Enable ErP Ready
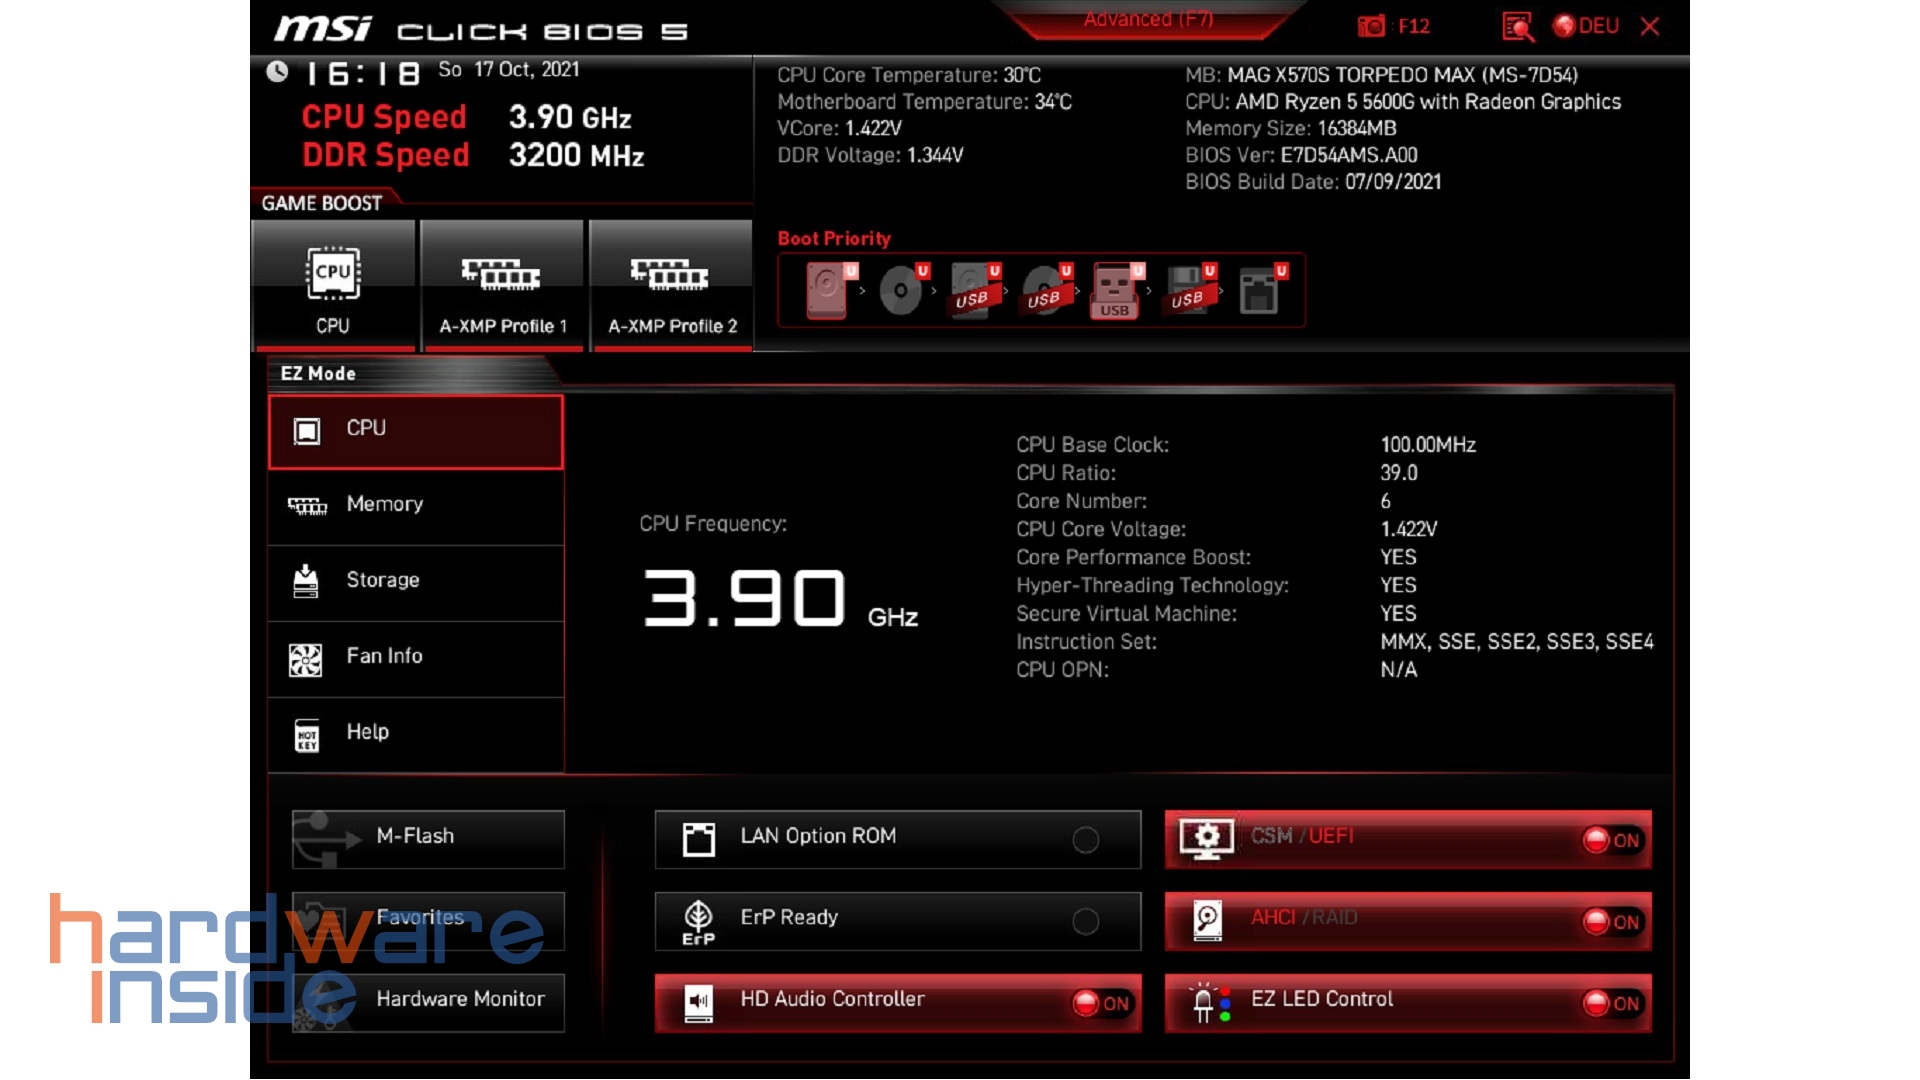The width and height of the screenshot is (1920, 1080). coord(1085,921)
